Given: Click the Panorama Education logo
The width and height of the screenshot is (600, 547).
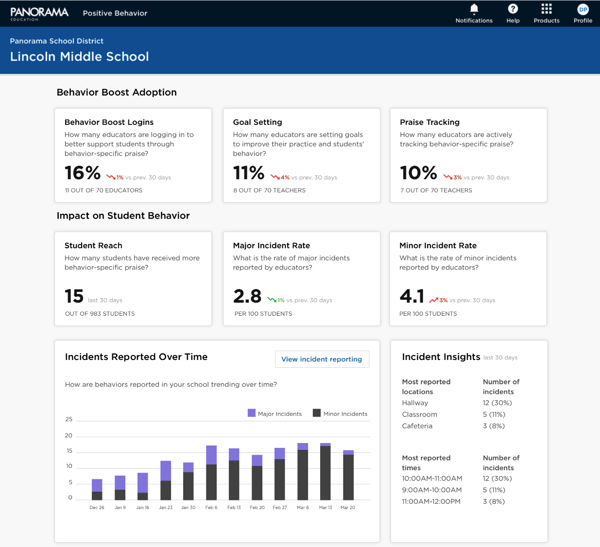Looking at the screenshot, I should click(x=39, y=13).
